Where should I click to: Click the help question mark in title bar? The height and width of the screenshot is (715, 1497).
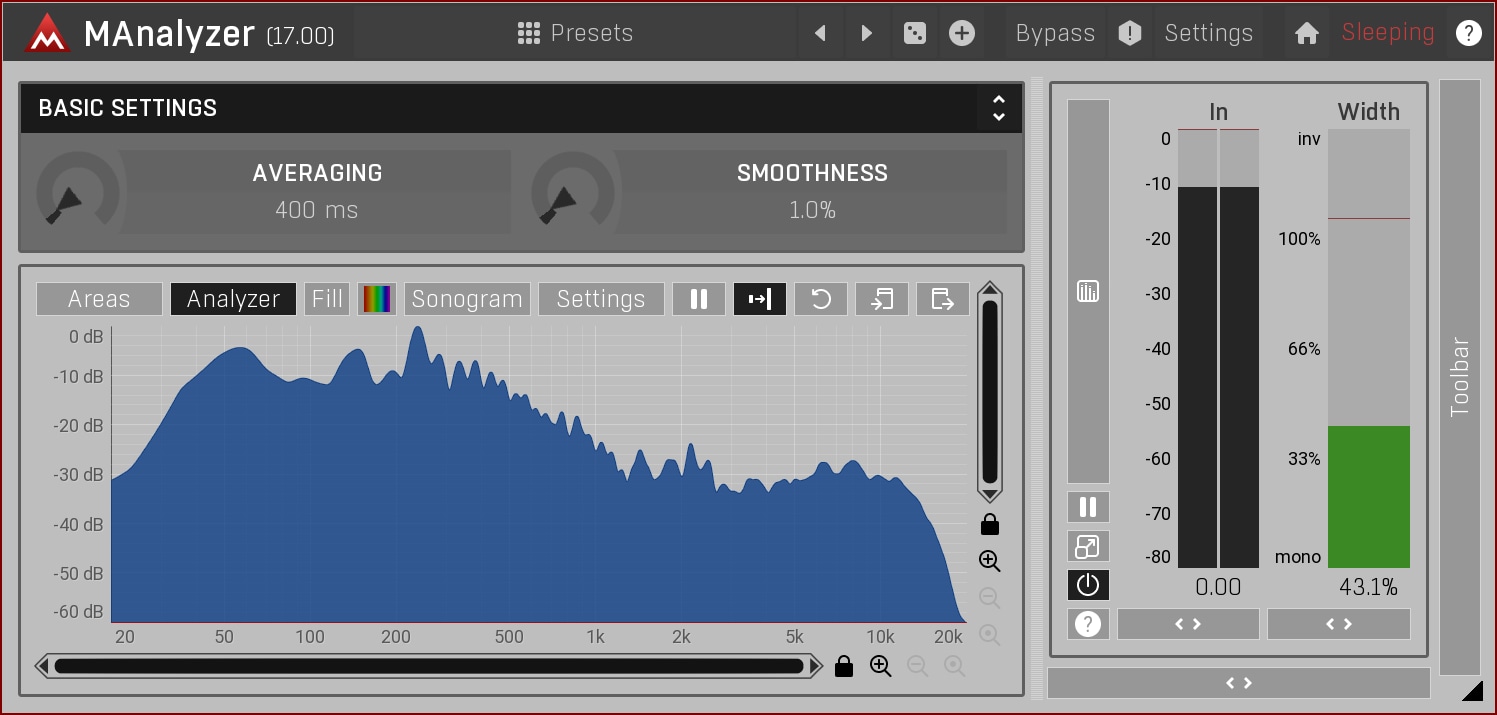1468,33
